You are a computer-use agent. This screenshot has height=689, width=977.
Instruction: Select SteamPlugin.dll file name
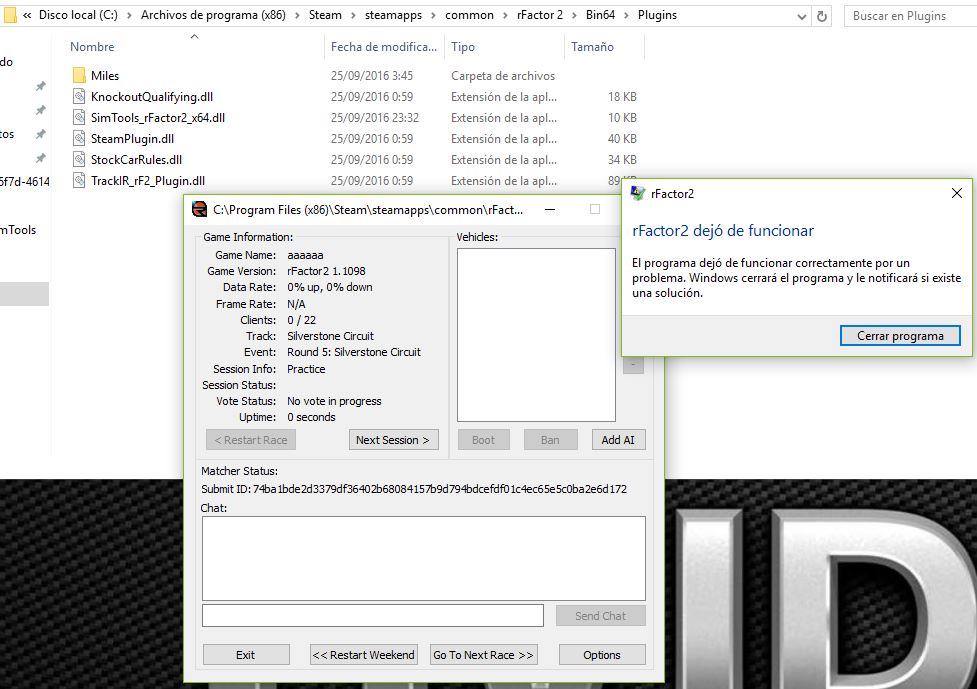click(132, 138)
